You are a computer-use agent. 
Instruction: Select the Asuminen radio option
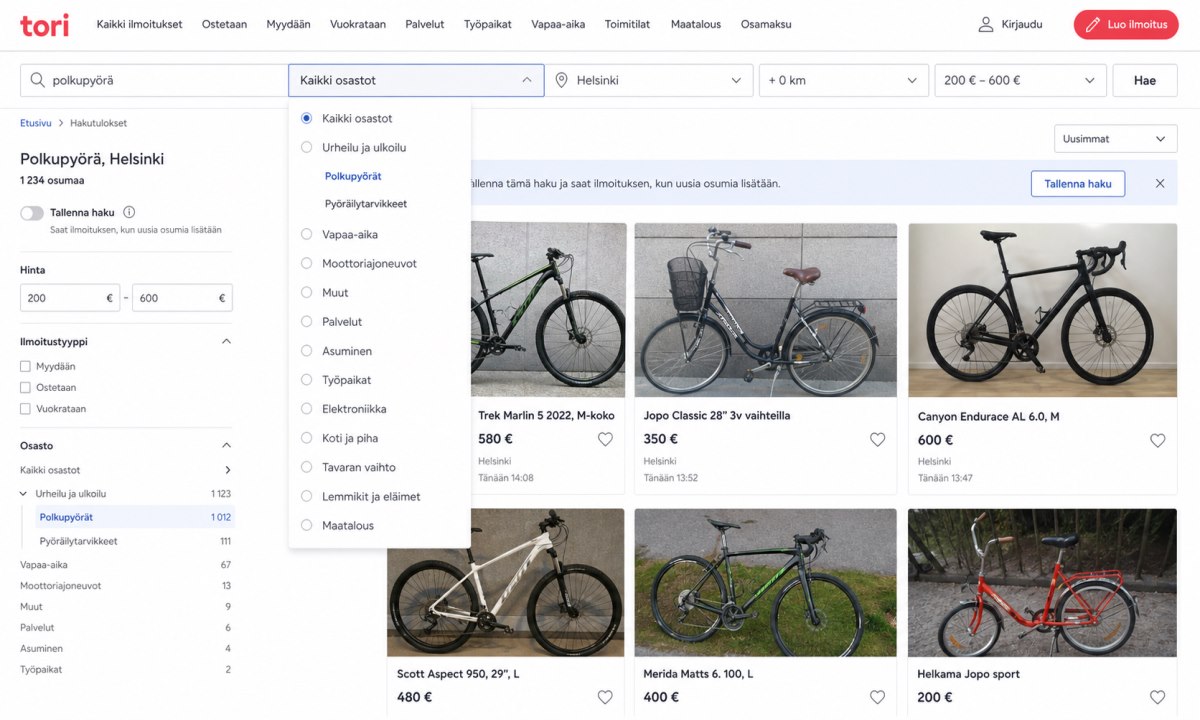point(307,351)
